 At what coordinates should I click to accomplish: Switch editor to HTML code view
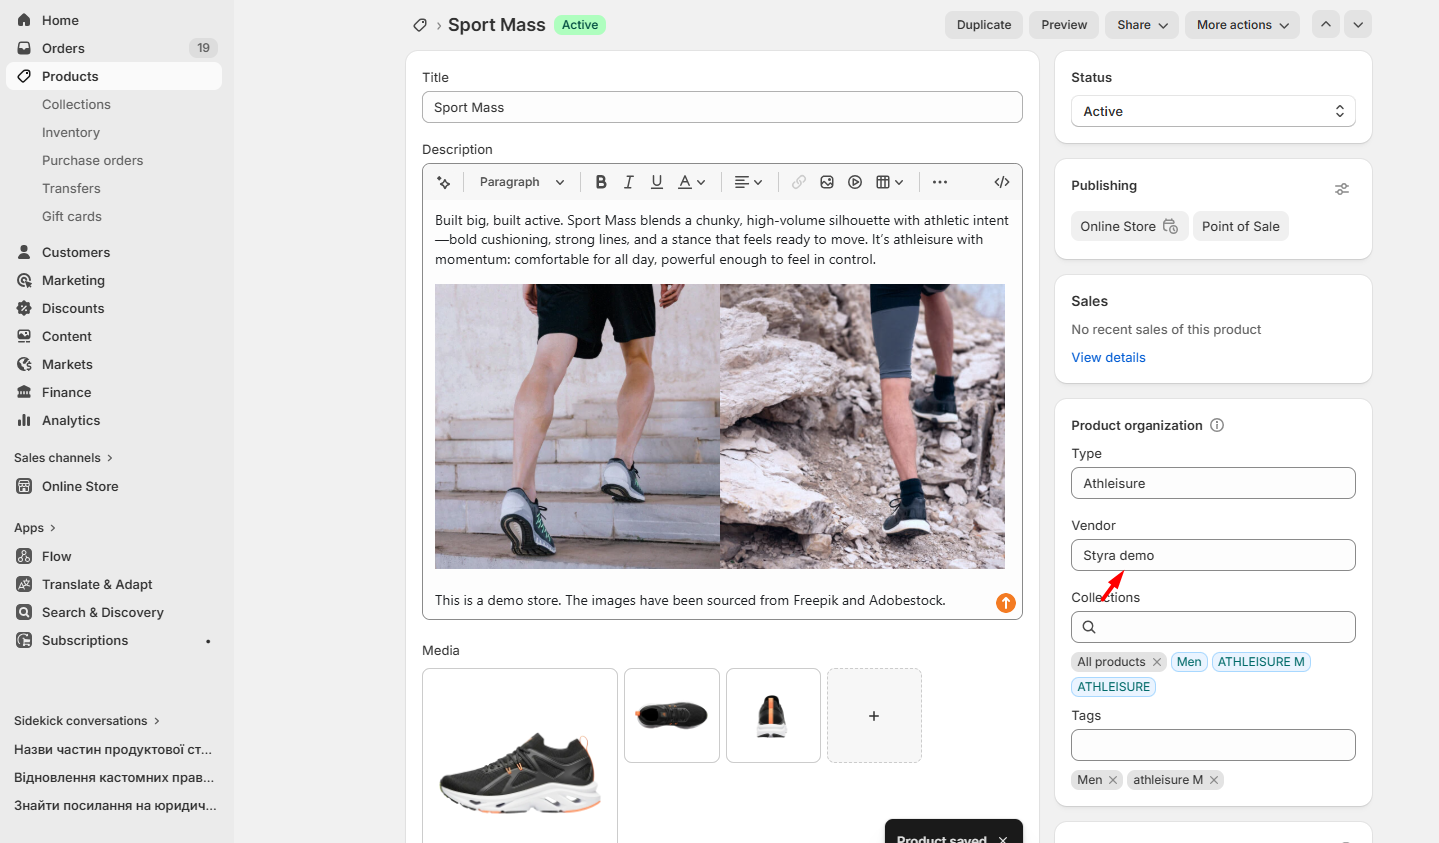point(1002,182)
